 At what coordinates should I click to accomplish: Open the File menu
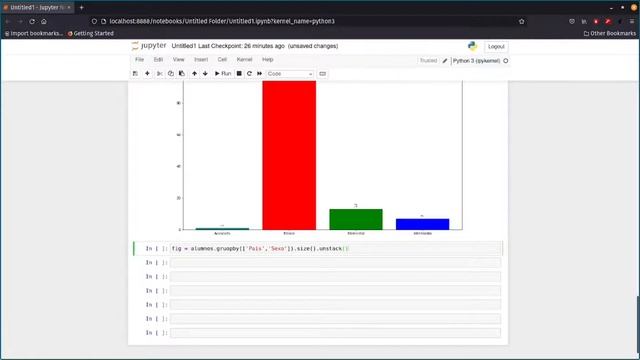[x=140, y=60]
